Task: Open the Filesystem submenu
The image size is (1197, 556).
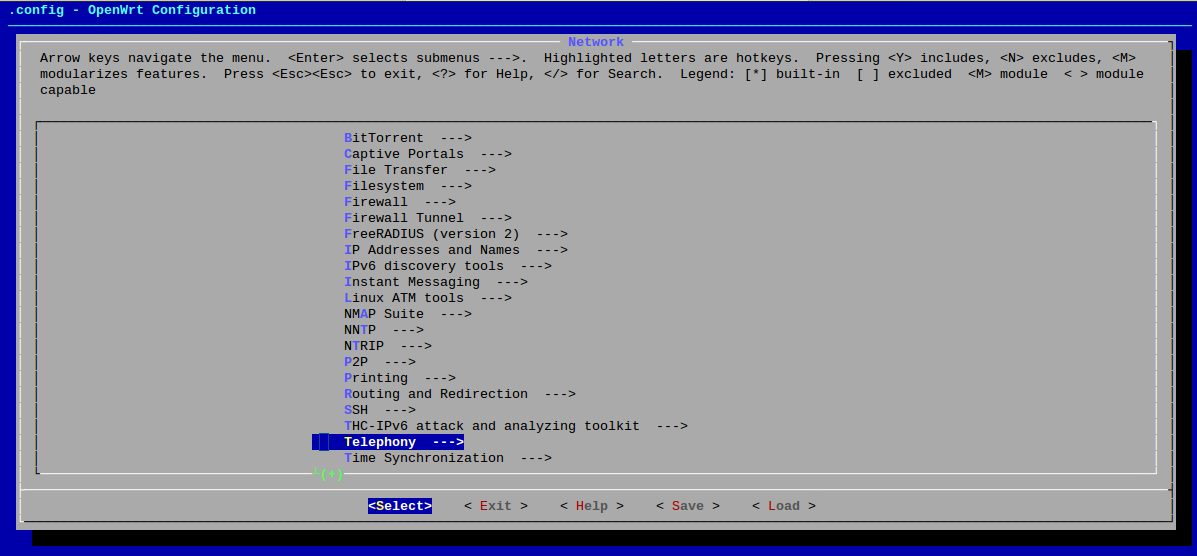Action: click(408, 186)
